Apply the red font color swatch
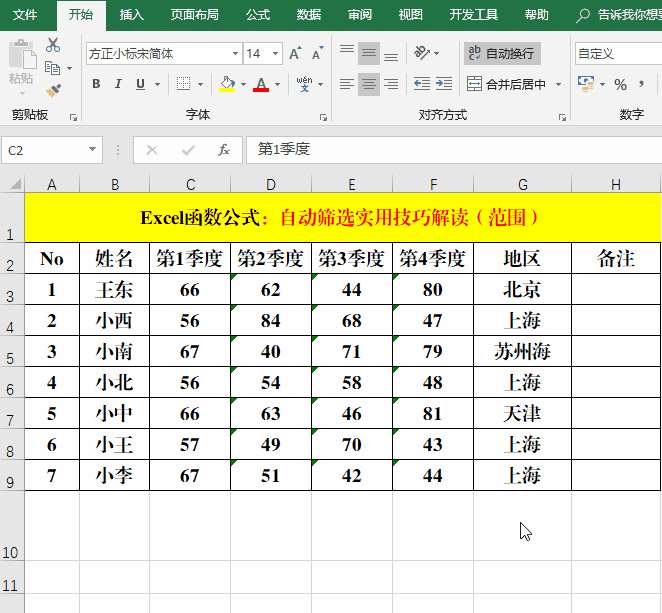Screen dimensions: 662x613 [261, 85]
